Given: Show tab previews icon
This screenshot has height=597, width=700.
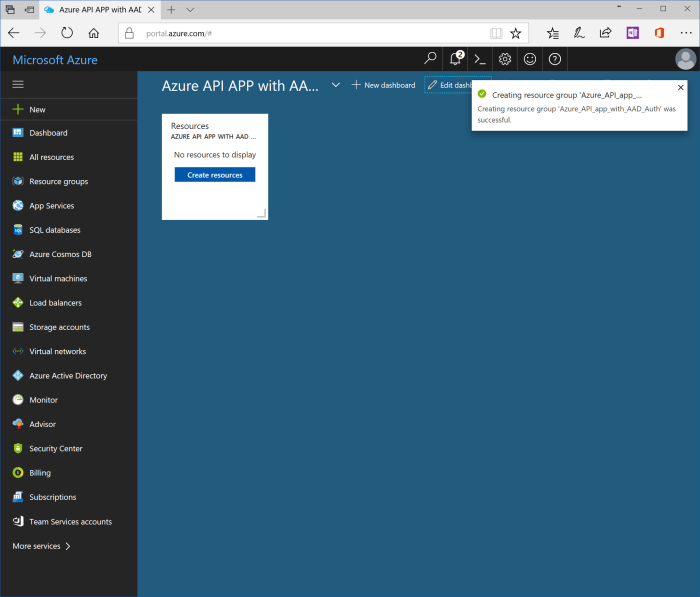Looking at the screenshot, I should click(x=10, y=9).
